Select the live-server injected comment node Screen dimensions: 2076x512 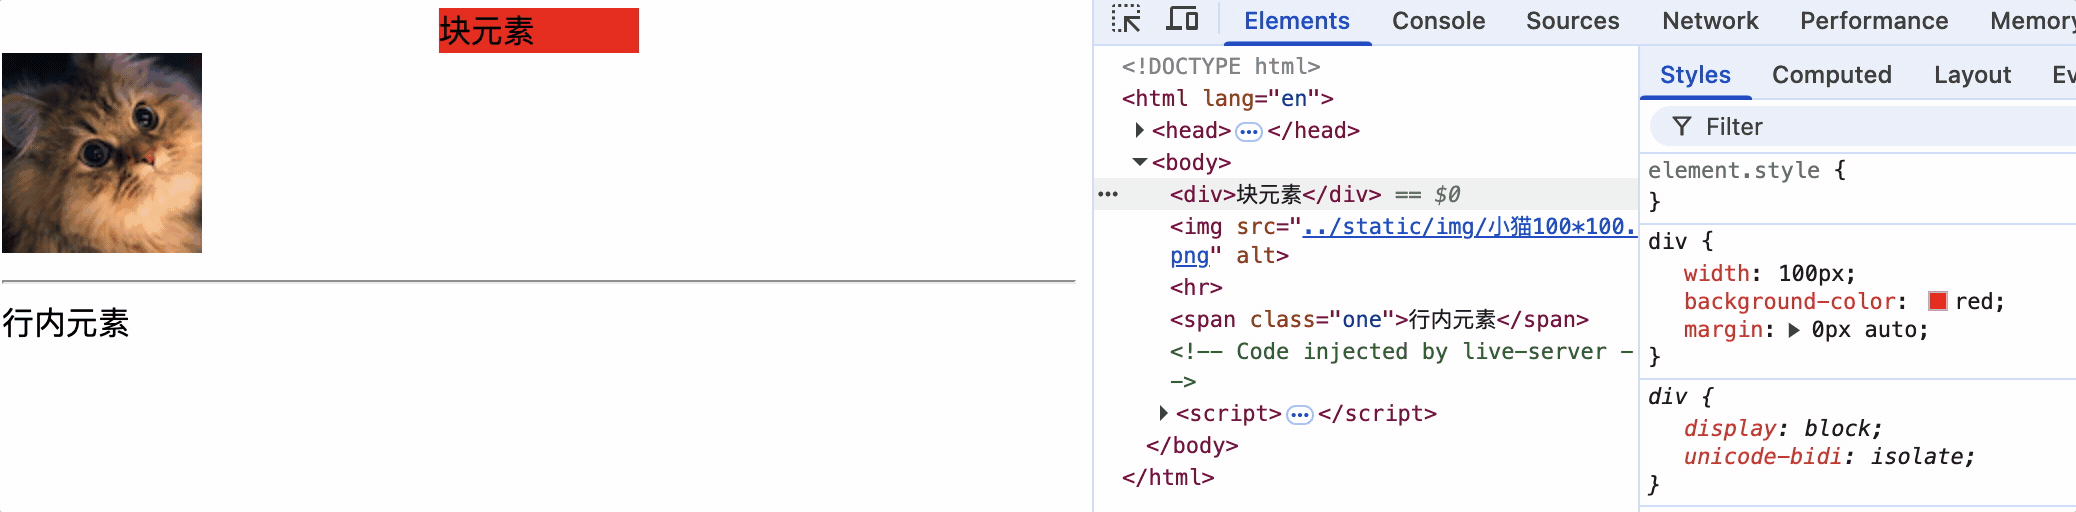click(x=1401, y=366)
